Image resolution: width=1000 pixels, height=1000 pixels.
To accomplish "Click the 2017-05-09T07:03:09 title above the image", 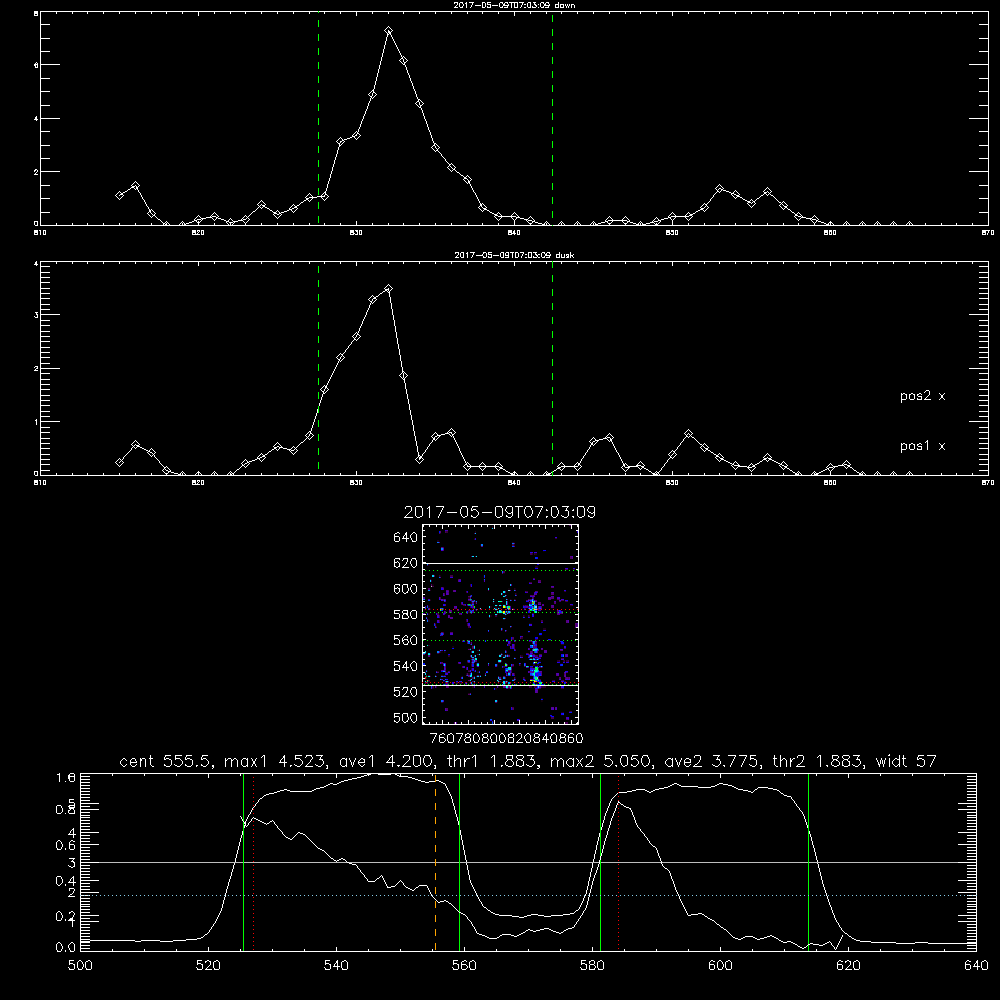I will pos(499,512).
